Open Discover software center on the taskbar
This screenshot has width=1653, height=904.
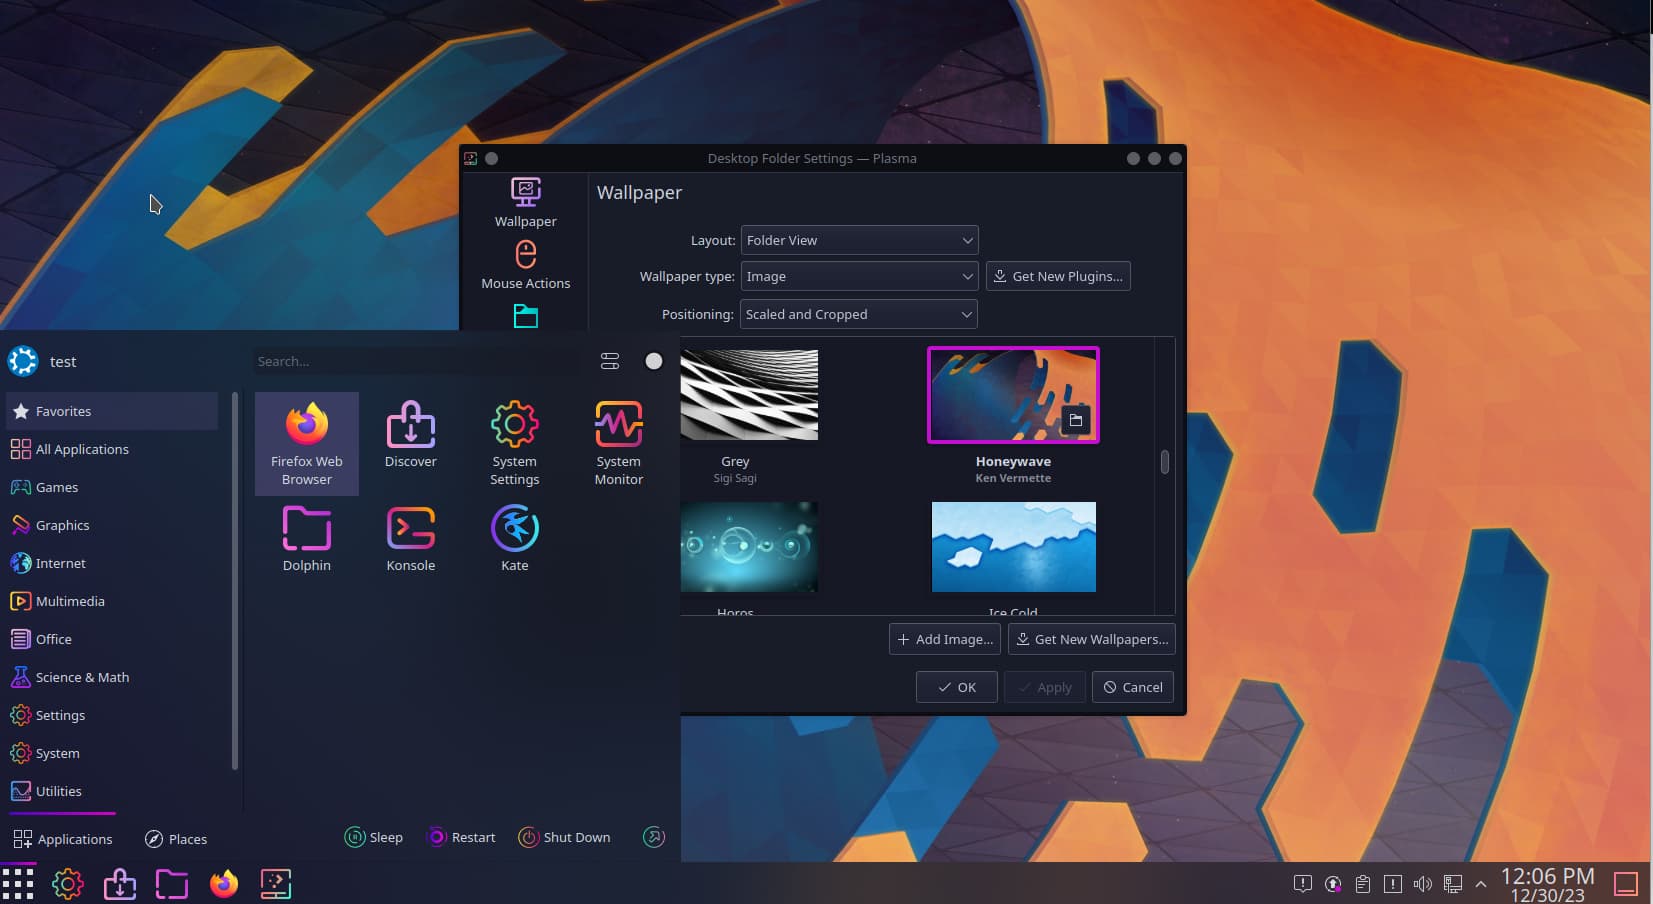pos(120,884)
